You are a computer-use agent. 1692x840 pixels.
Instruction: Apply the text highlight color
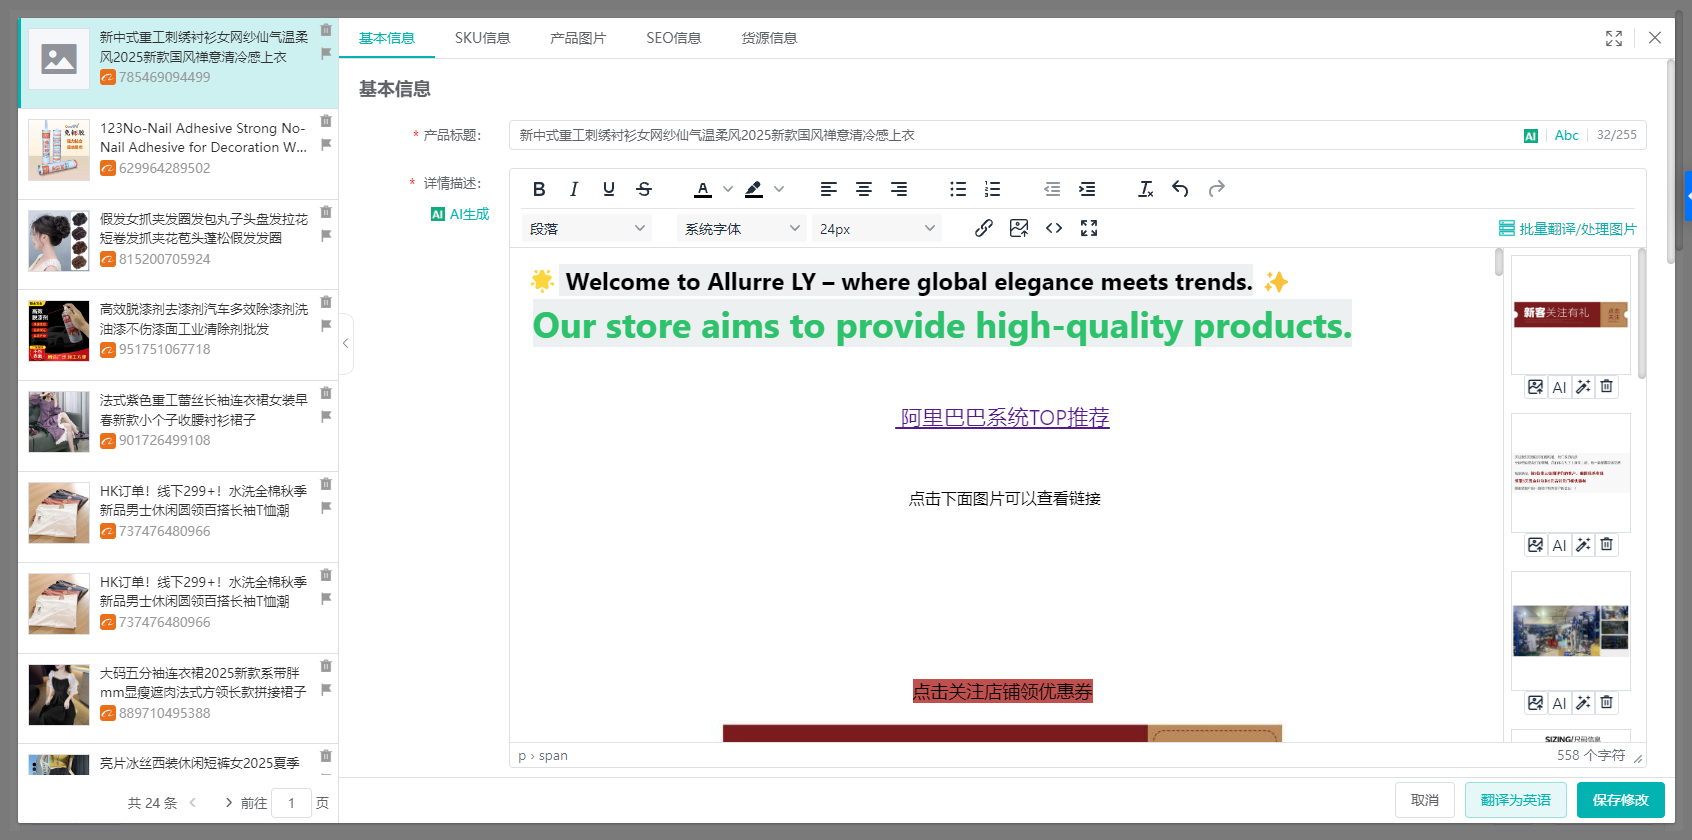click(x=754, y=189)
